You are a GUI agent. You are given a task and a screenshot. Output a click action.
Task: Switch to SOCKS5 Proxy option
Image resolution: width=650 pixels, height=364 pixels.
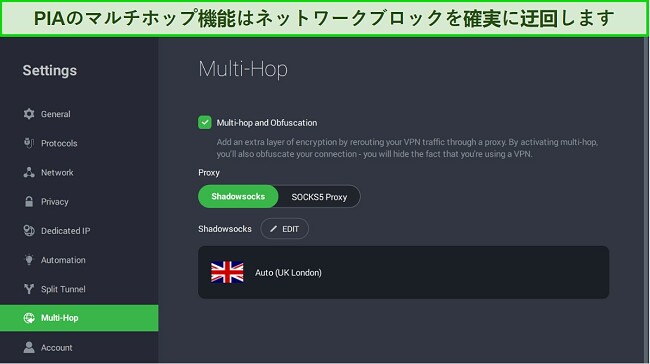tap(319, 197)
